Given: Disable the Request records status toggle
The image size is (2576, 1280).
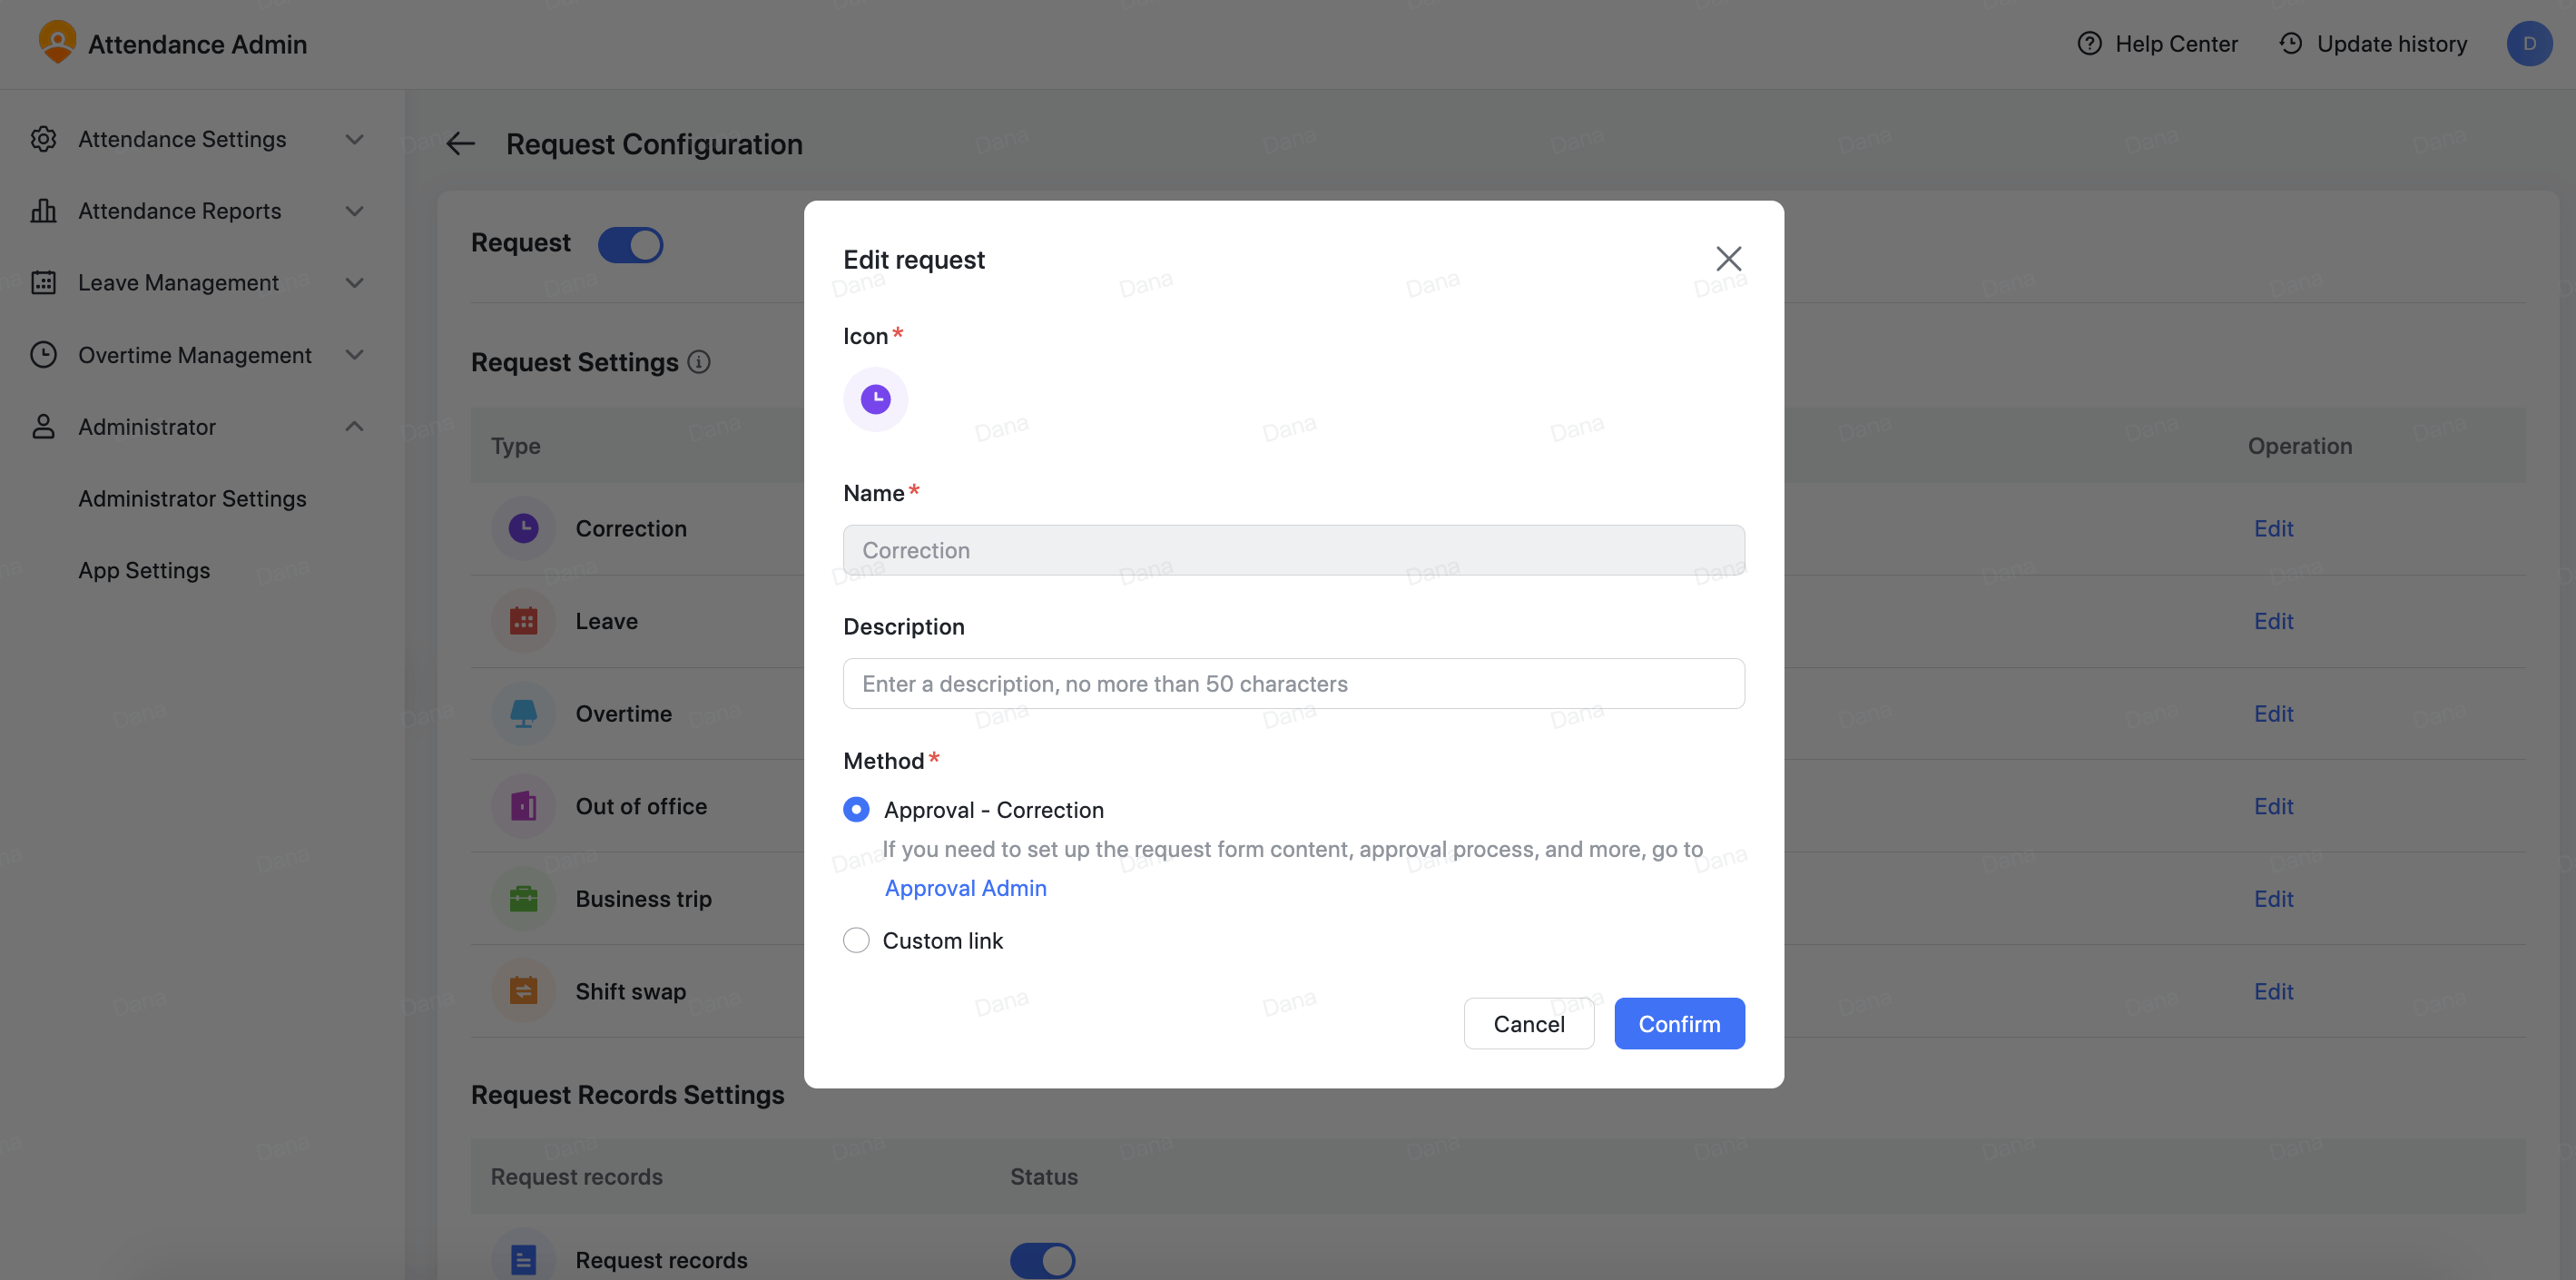Looking at the screenshot, I should tap(1042, 1259).
